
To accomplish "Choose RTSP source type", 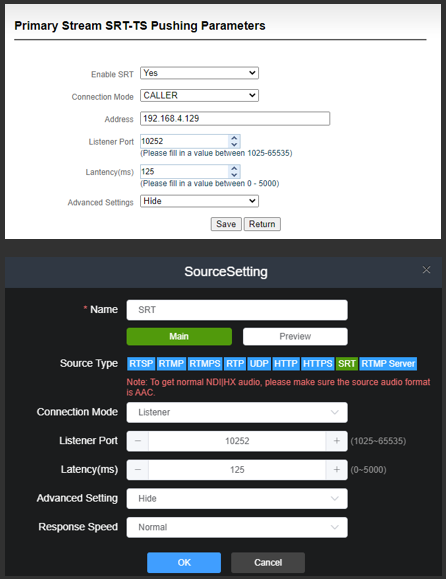I will [x=141, y=364].
